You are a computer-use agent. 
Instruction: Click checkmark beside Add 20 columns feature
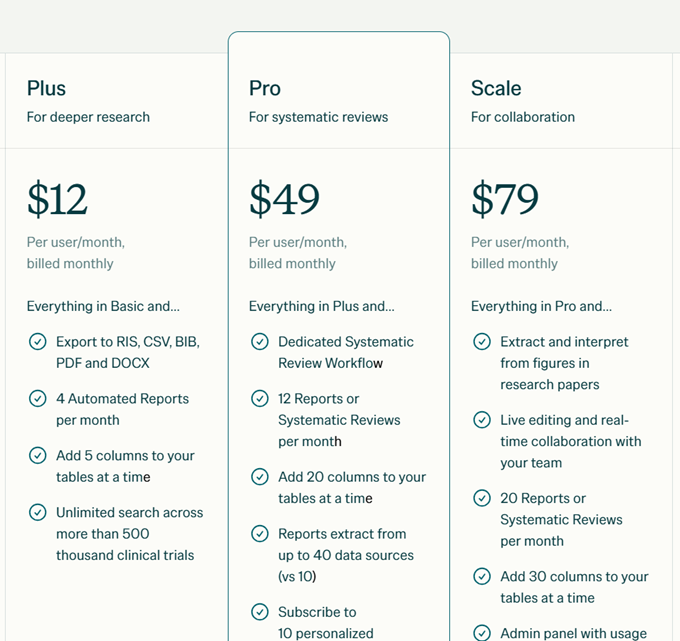click(259, 477)
